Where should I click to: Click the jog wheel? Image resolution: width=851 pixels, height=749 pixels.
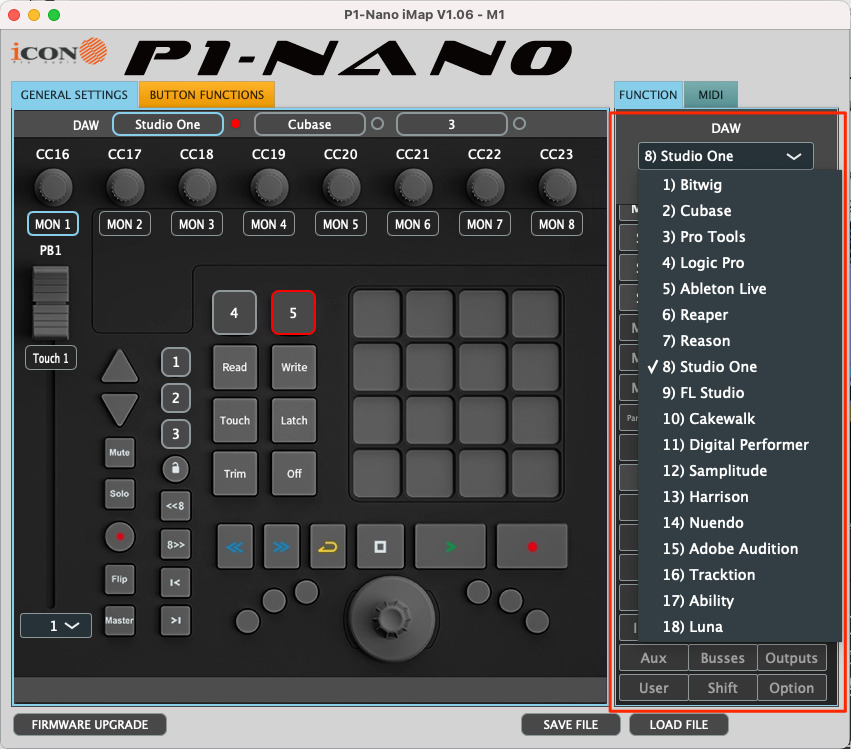(x=391, y=618)
